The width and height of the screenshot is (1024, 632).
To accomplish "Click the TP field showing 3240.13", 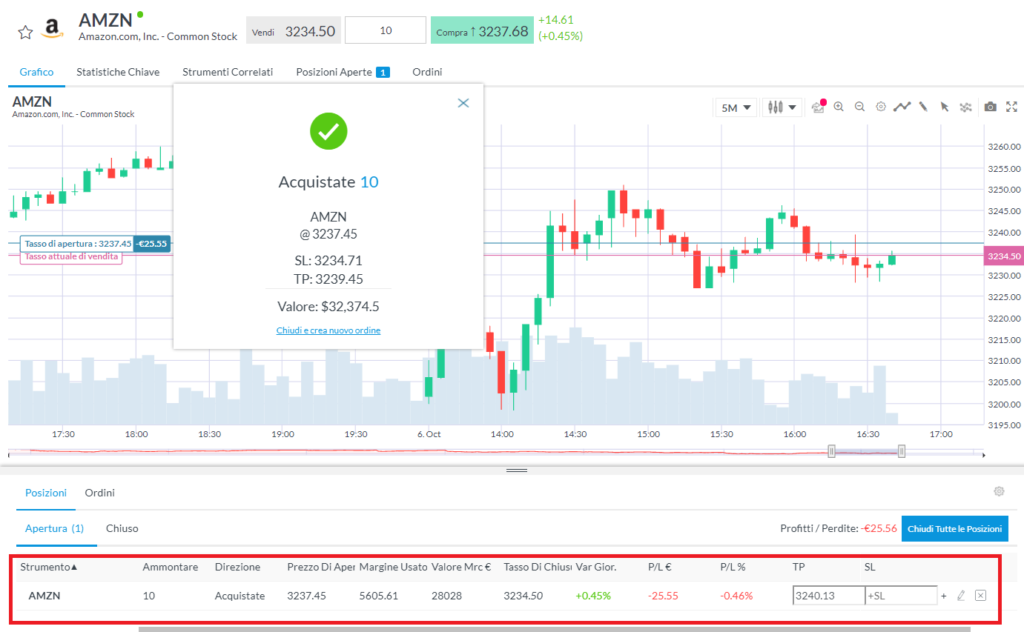I will (828, 595).
